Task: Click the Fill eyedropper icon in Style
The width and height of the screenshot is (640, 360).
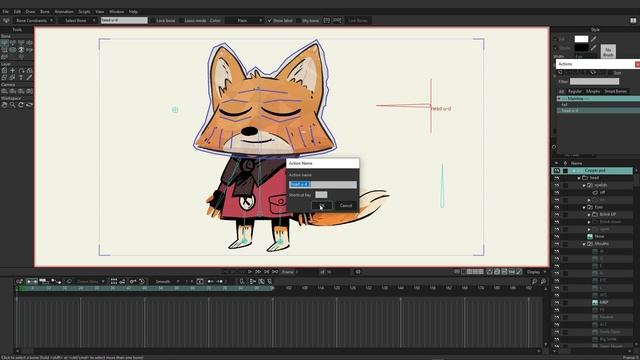Action: pos(594,39)
